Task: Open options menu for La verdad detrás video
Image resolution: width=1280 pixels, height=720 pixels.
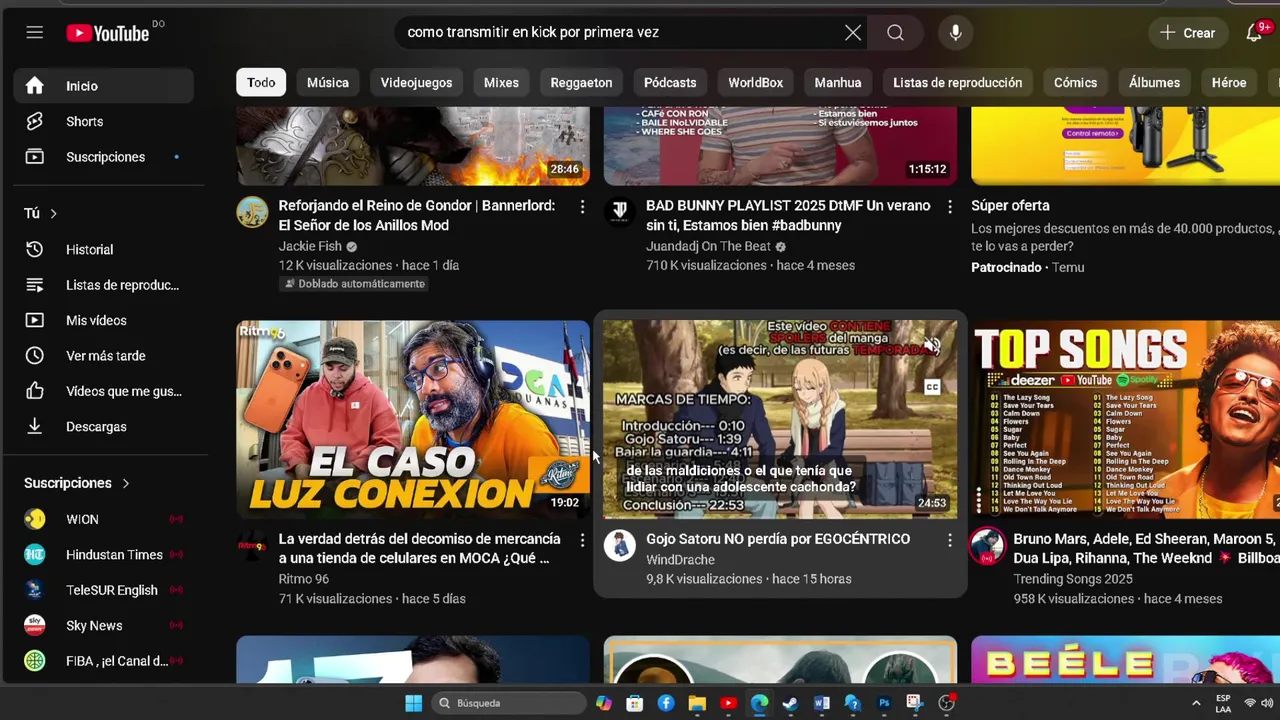Action: pyautogui.click(x=582, y=540)
